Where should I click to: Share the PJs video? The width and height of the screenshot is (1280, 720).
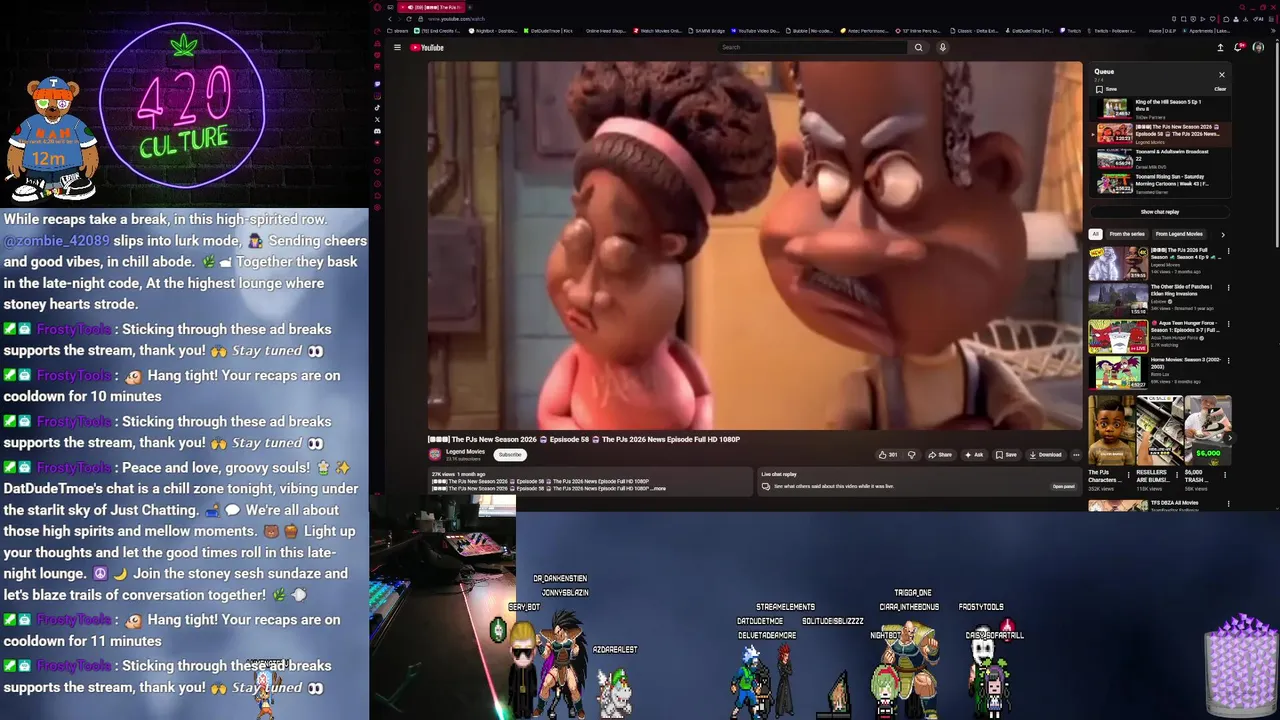(x=940, y=455)
